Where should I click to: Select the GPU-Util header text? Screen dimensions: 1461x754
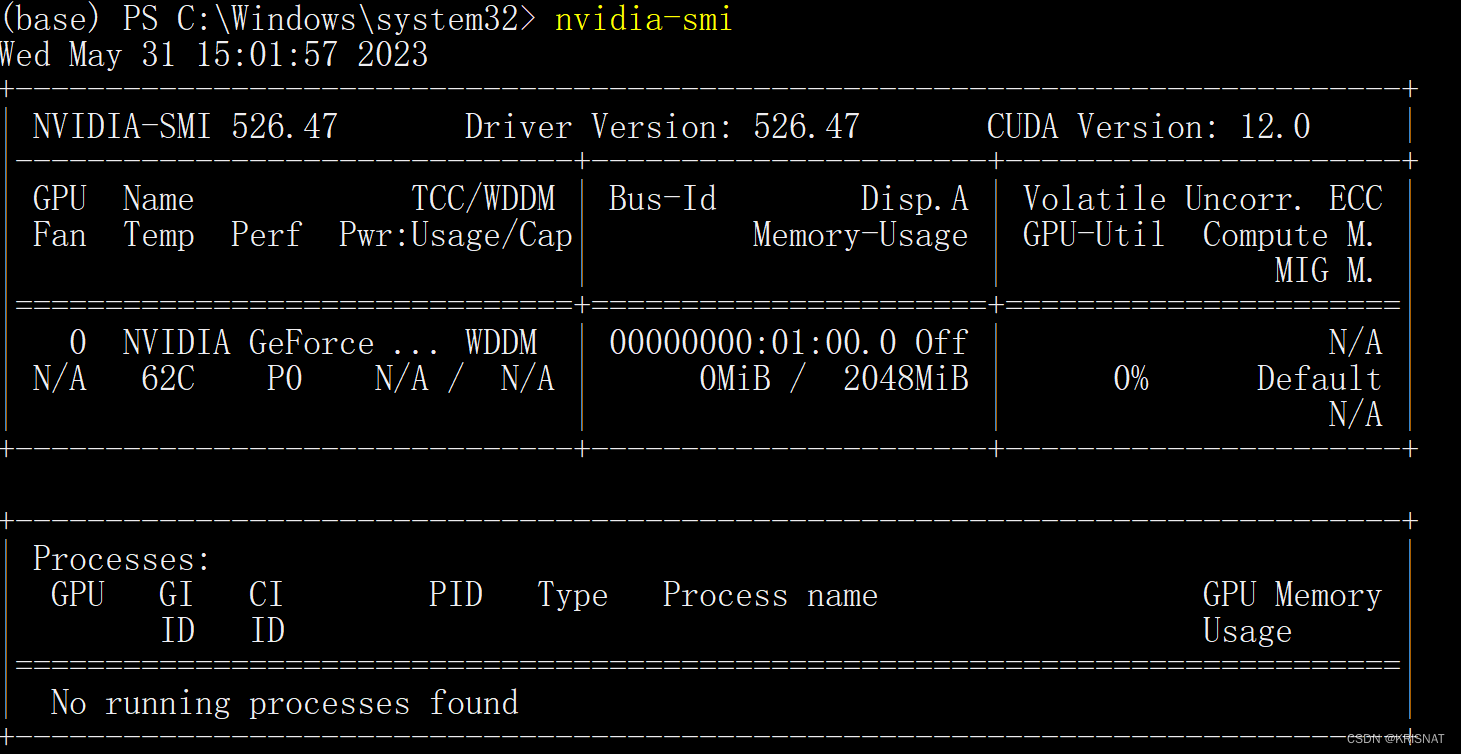click(1094, 236)
